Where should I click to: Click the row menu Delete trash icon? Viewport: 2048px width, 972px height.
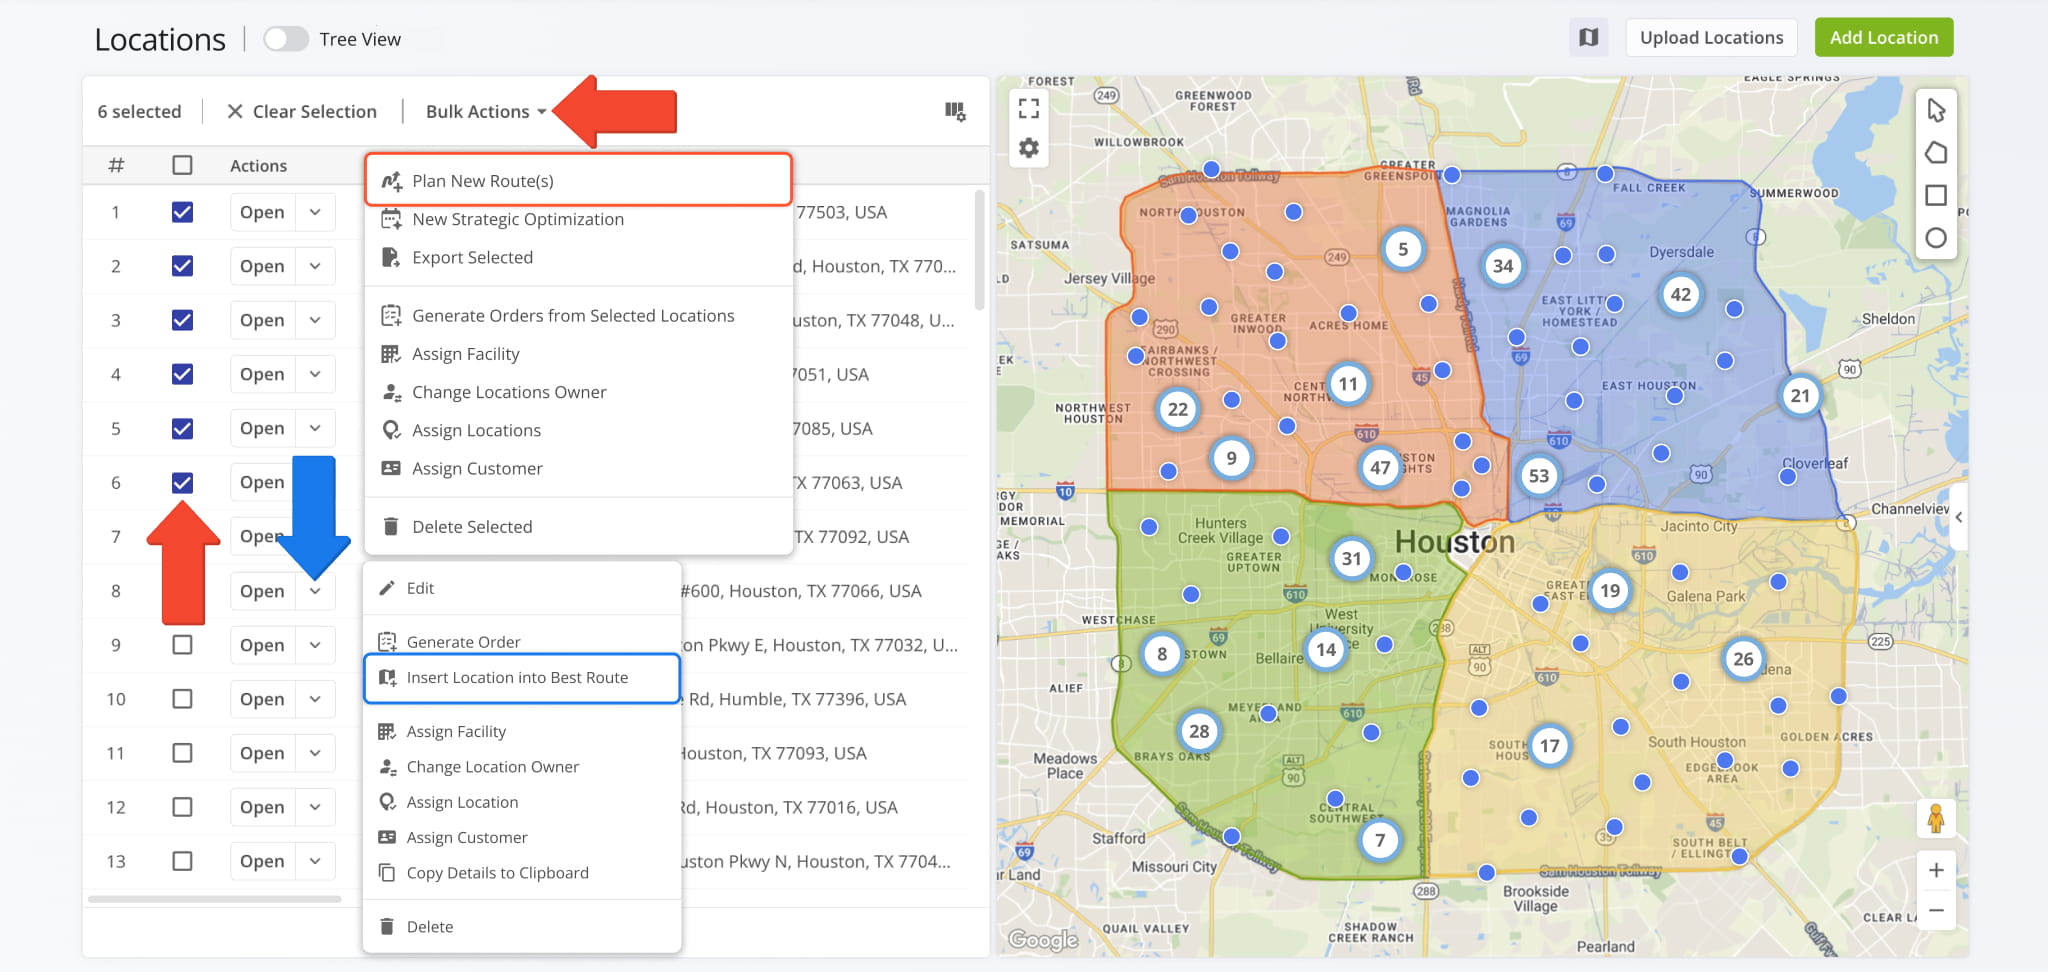[387, 927]
